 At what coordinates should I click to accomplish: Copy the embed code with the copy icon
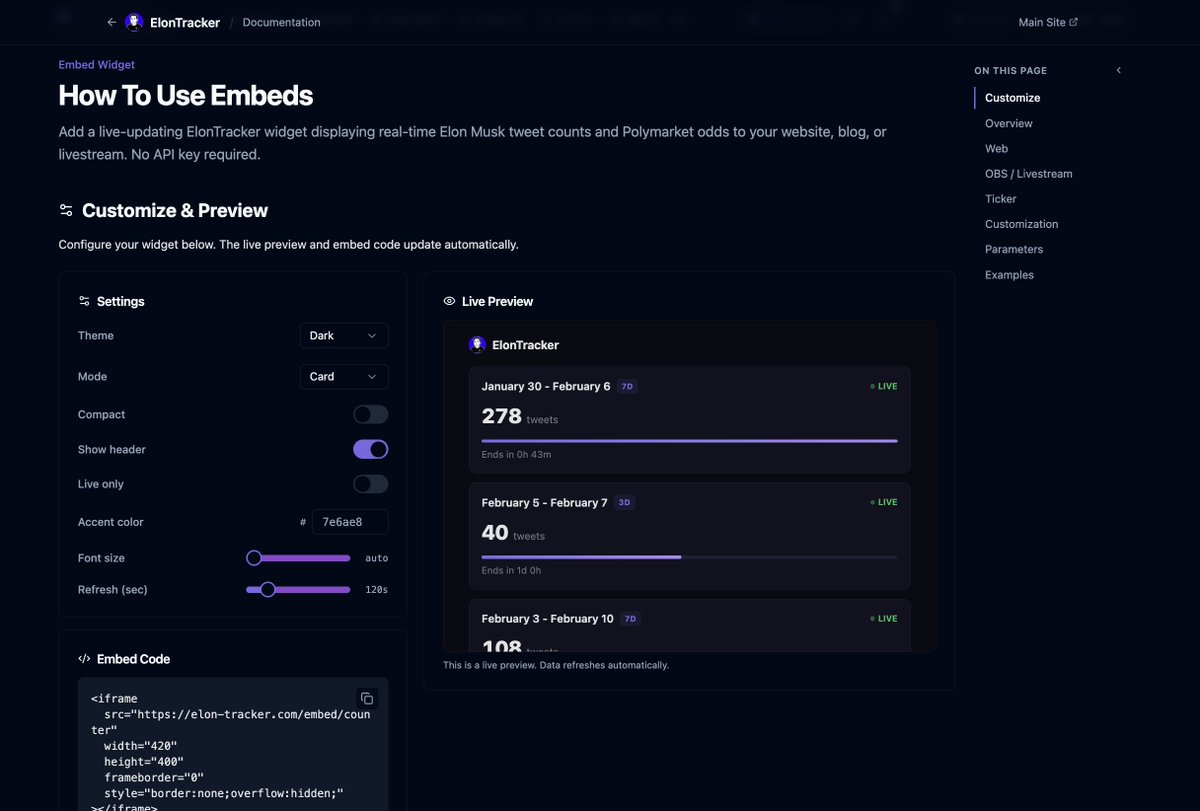coord(367,698)
